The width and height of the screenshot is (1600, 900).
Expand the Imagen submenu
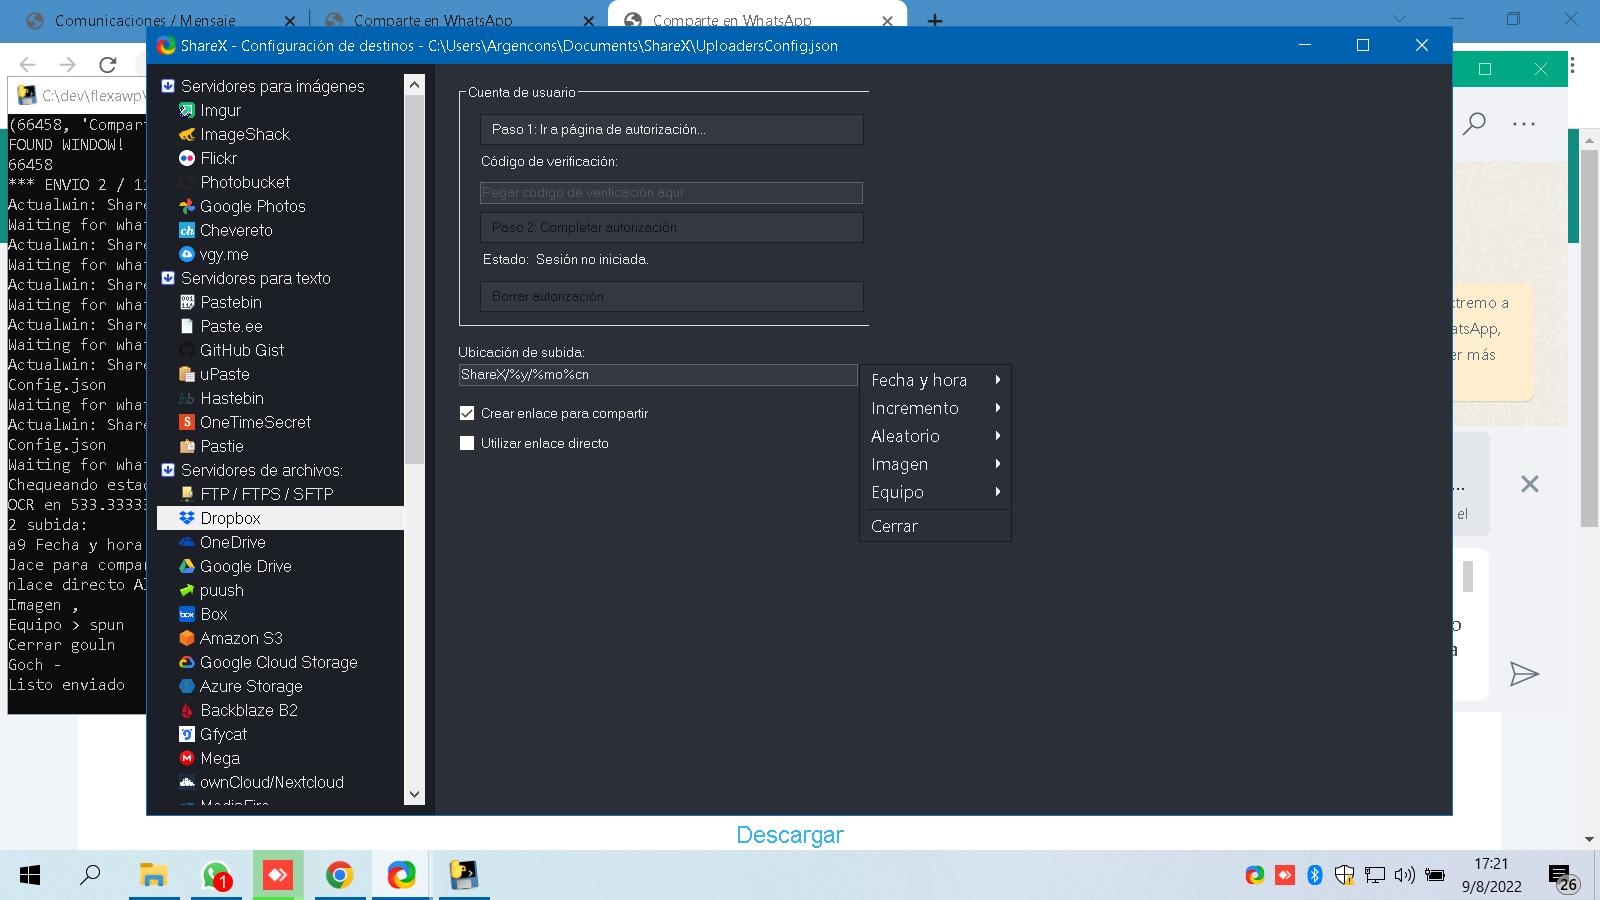[935, 464]
